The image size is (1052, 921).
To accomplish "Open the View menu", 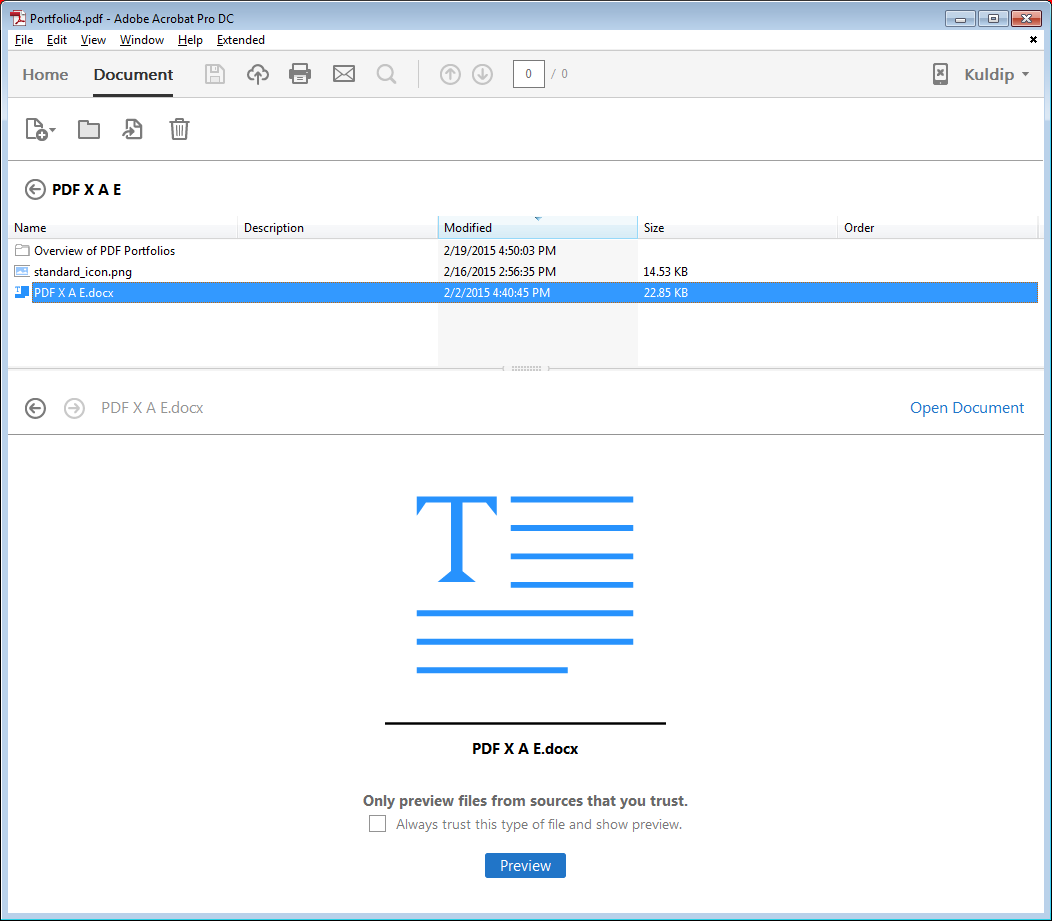I will [93, 40].
